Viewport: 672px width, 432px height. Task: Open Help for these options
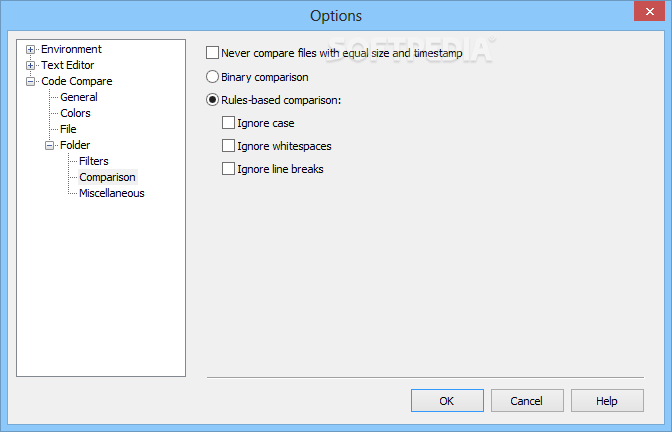(x=606, y=400)
